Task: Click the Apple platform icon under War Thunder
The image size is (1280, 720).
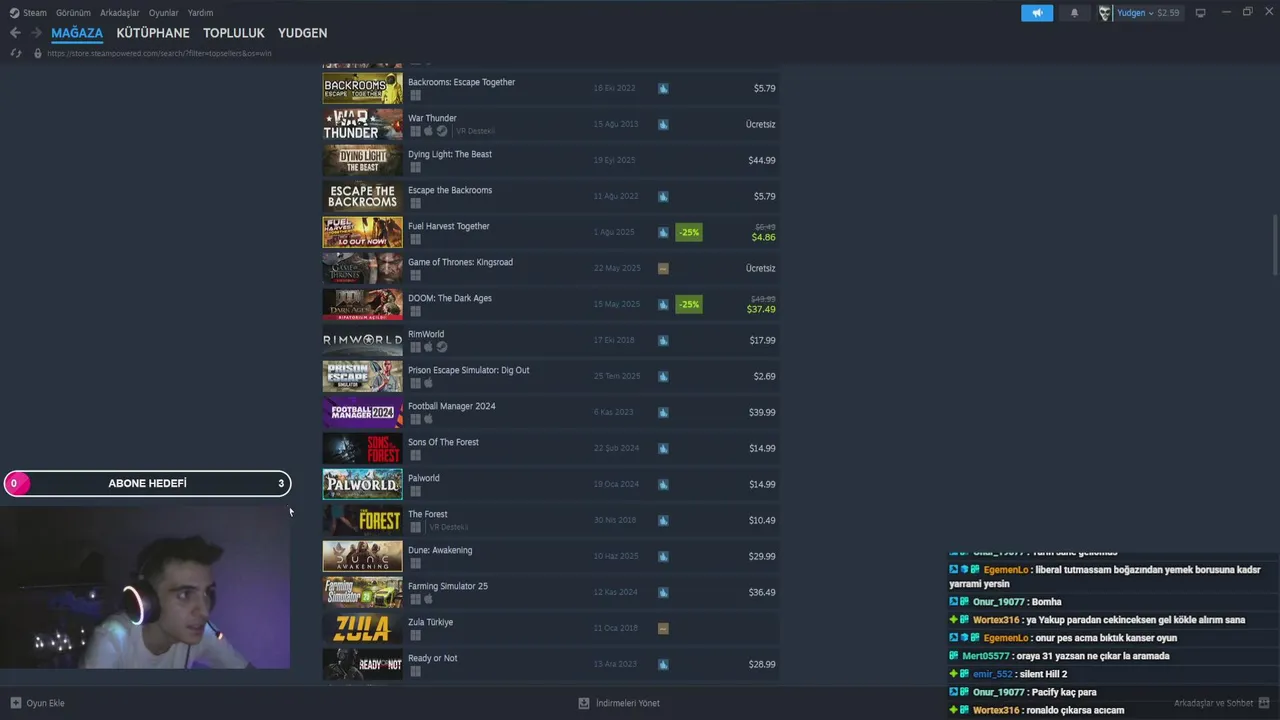Action: pyautogui.click(x=428, y=131)
